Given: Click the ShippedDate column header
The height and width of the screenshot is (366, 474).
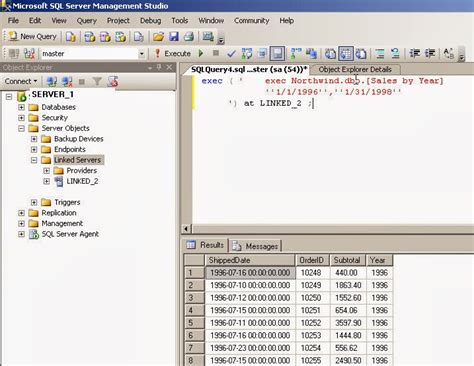Looking at the screenshot, I should point(250,260).
